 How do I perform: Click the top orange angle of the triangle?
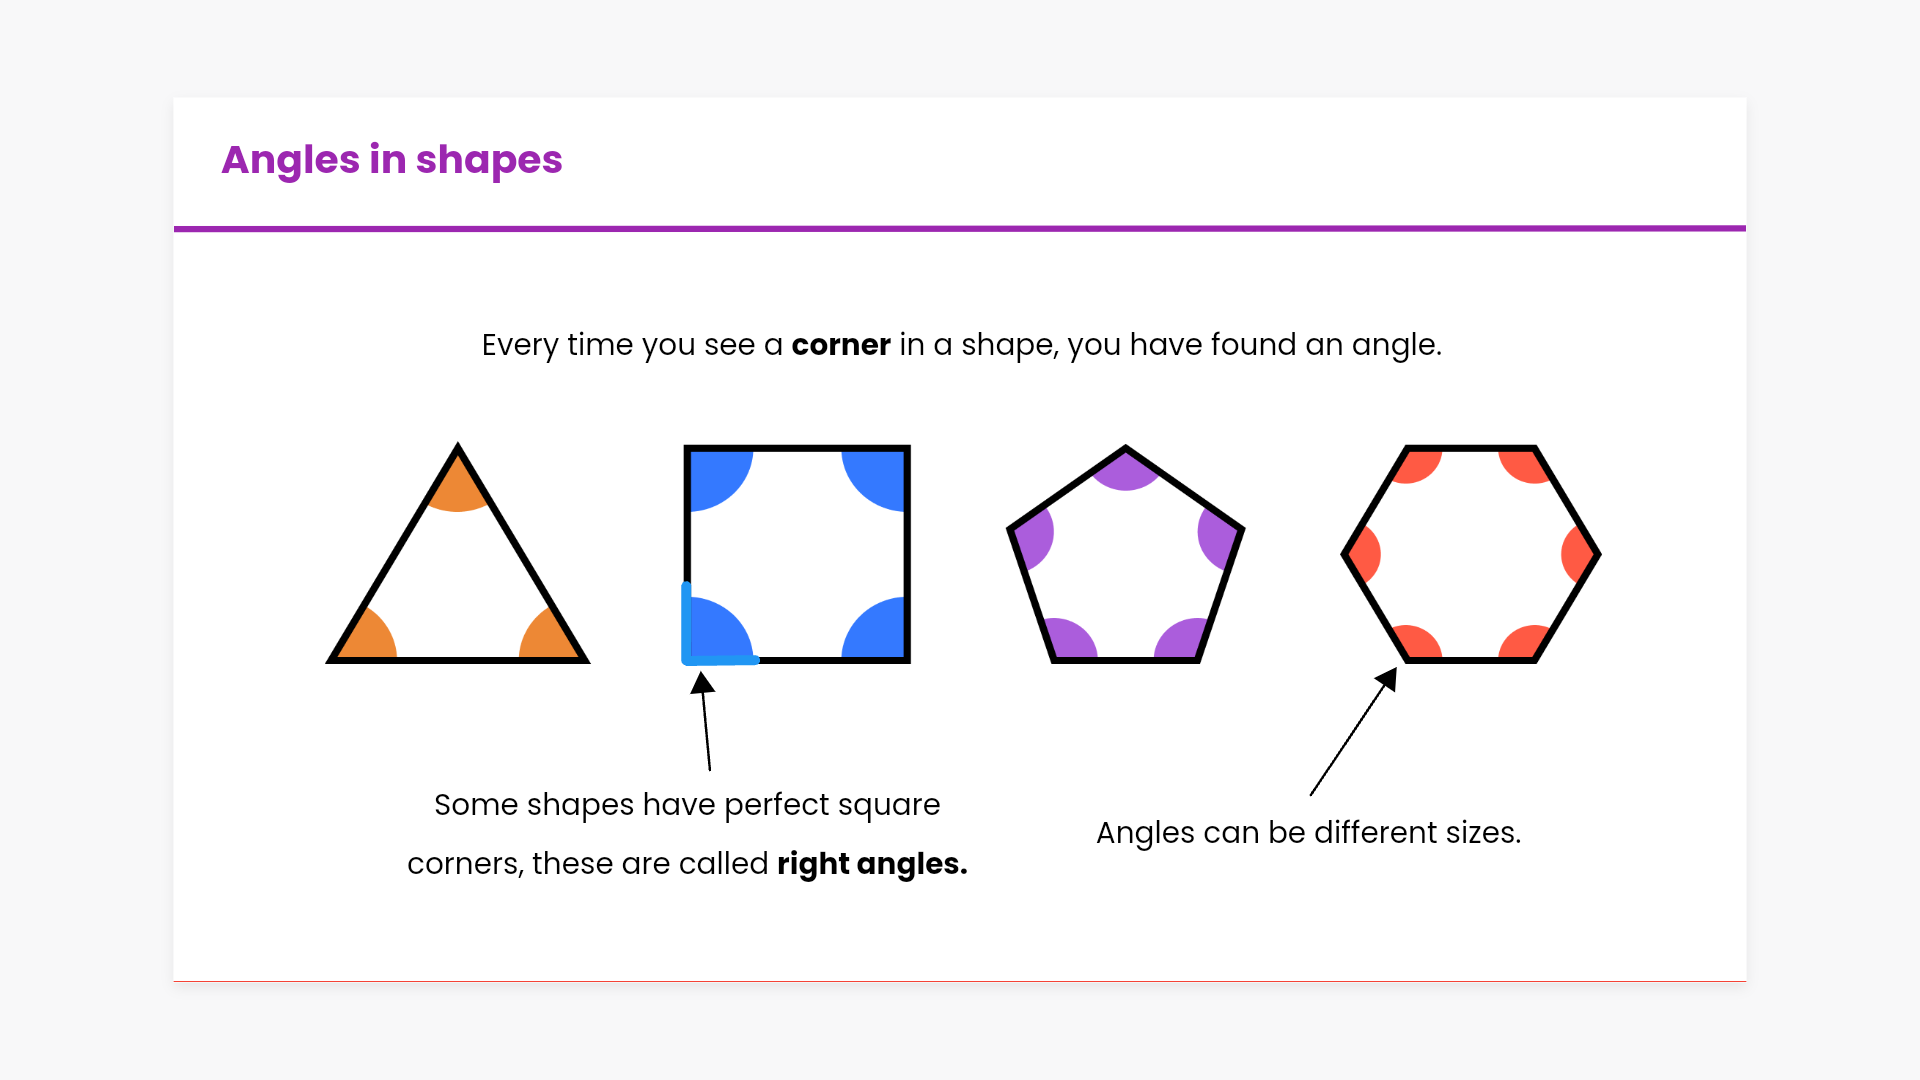458,487
